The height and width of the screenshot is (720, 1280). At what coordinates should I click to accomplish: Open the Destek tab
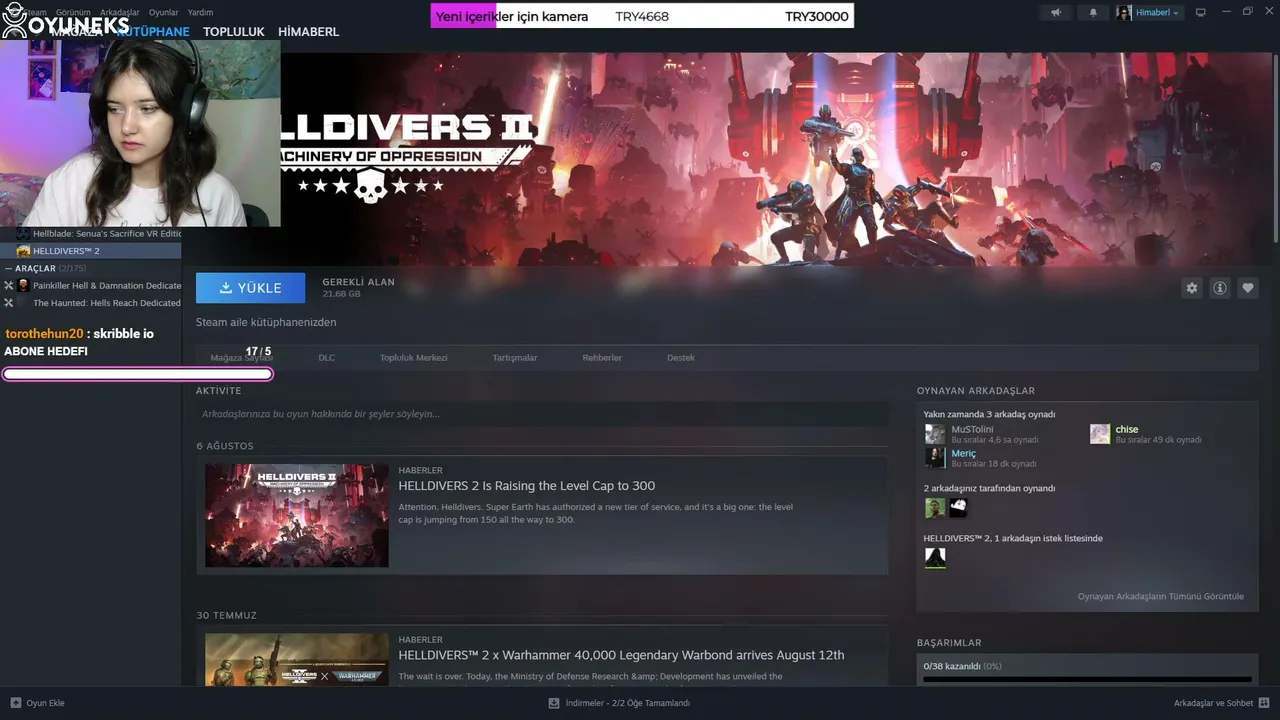point(681,357)
